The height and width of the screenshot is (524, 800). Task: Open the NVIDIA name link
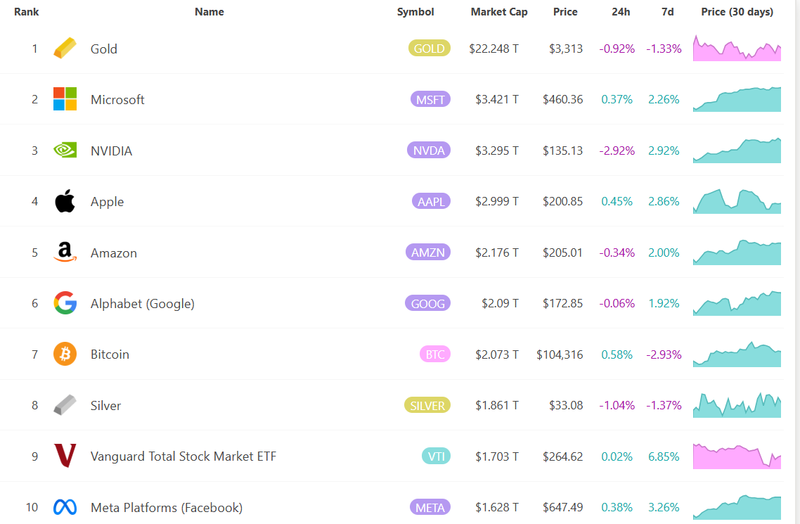111,151
